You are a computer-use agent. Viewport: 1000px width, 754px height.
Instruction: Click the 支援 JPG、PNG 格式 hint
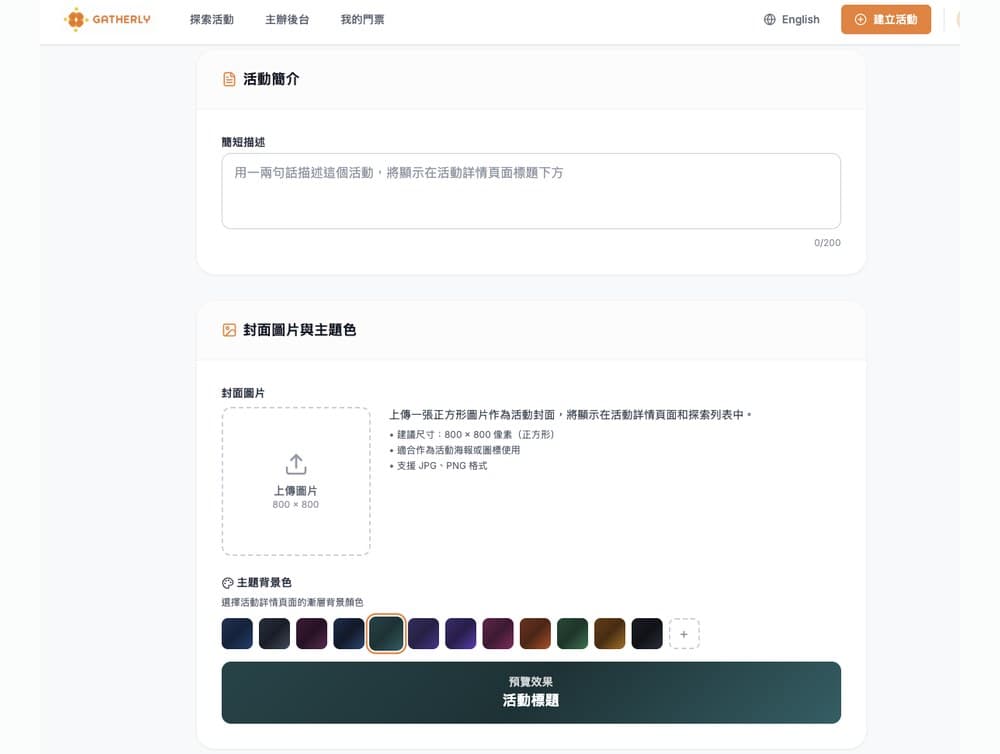[438, 466]
